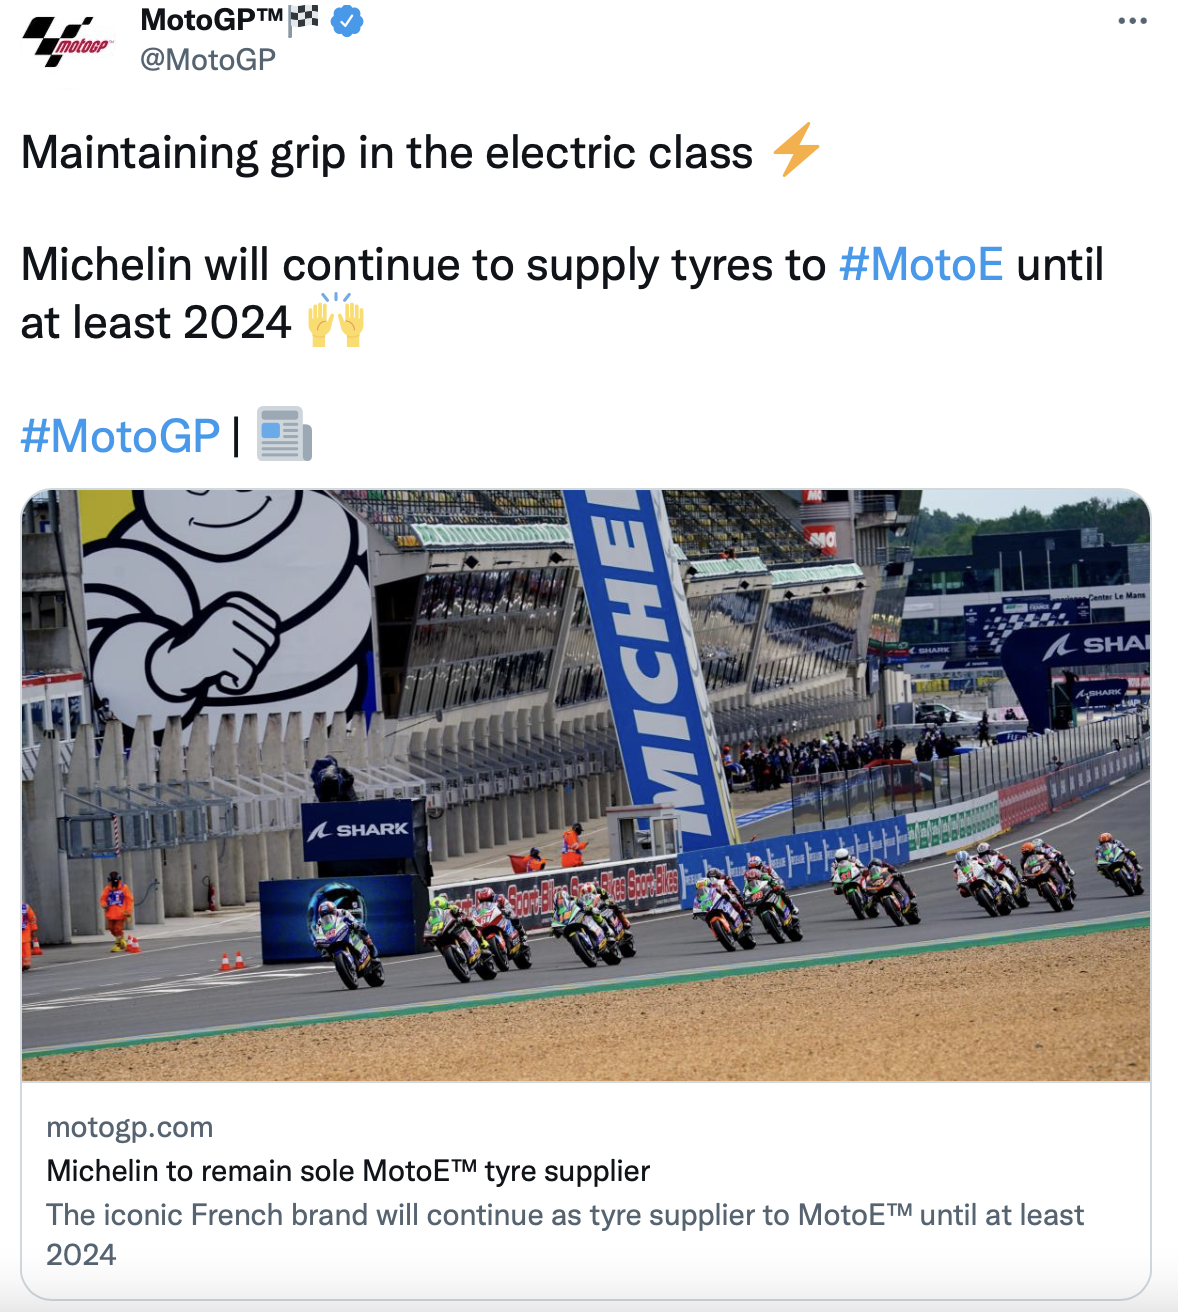The image size is (1178, 1312).
Task: Open the three-dot more options menu
Action: [1132, 21]
